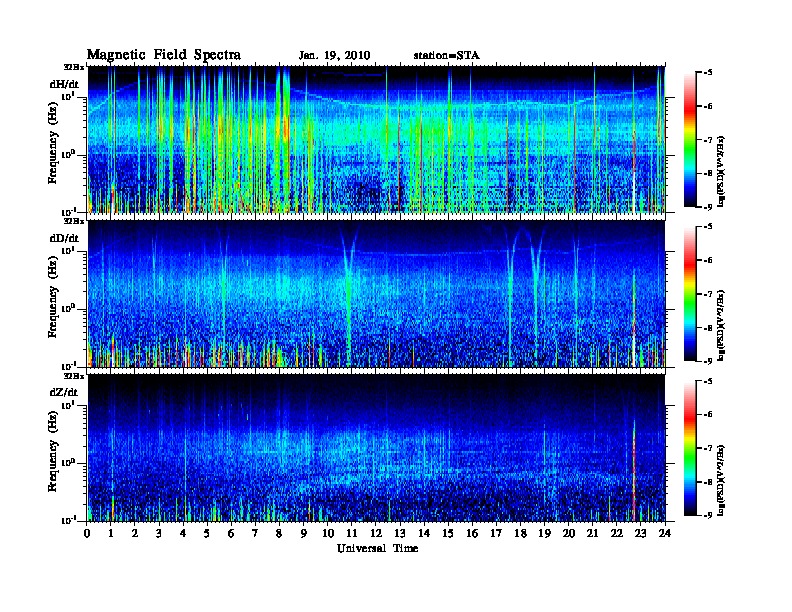The image size is (792, 612).
Task: Click the hour 16 tick label
Action: point(472,533)
